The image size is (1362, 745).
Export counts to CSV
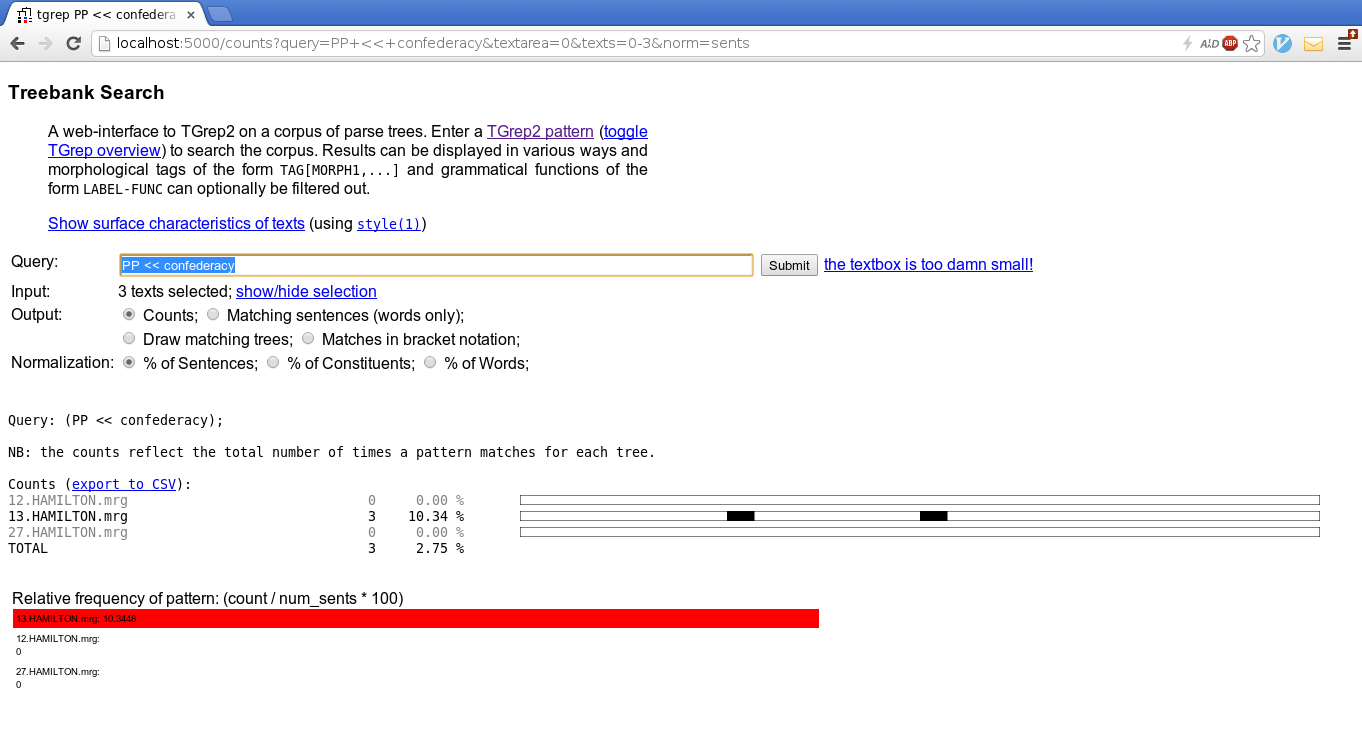(124, 484)
